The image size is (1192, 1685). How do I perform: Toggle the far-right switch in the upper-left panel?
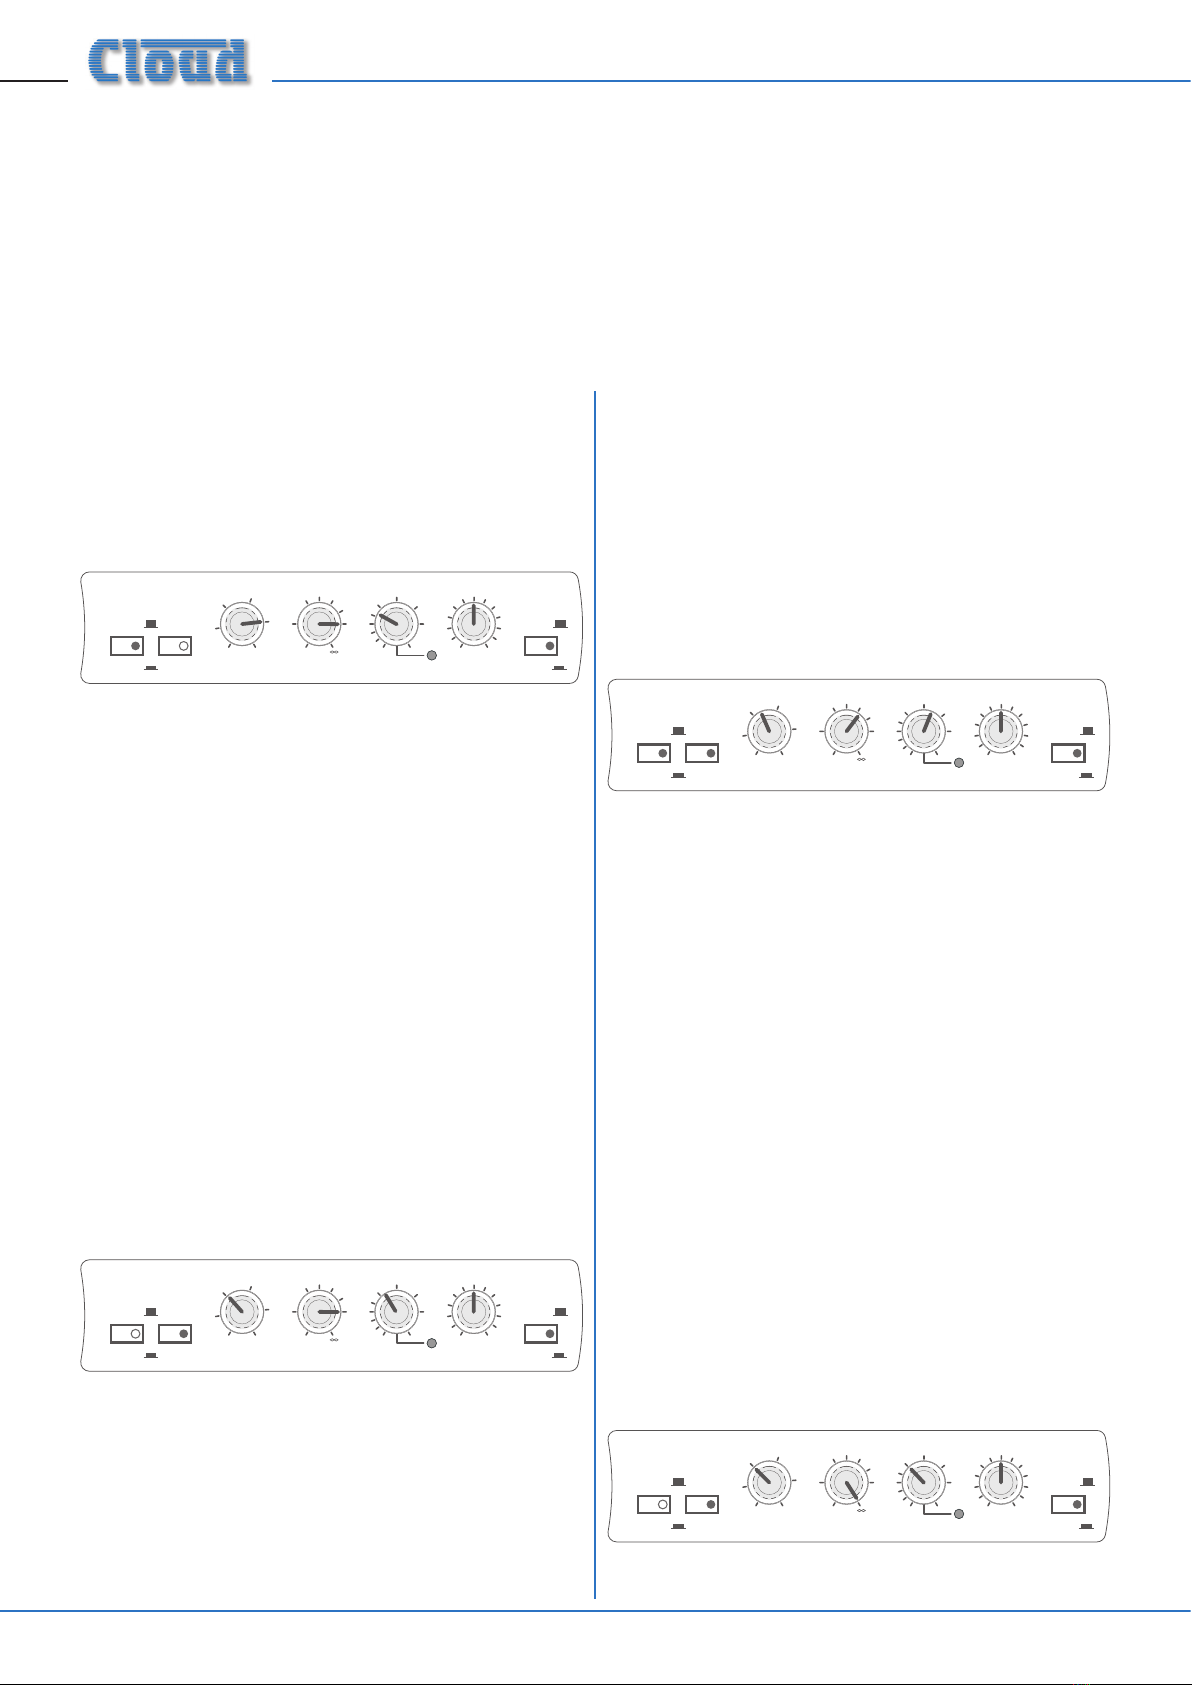[x=541, y=646]
